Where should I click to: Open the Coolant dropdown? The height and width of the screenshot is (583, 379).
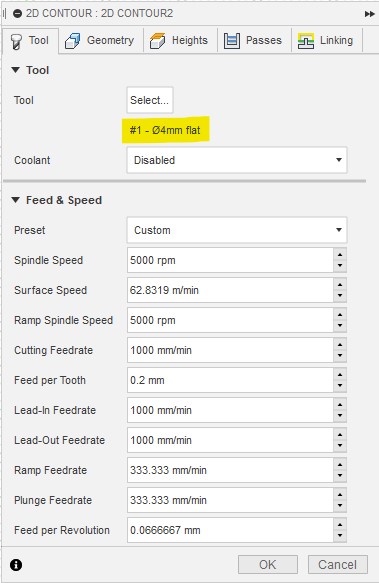click(237, 160)
